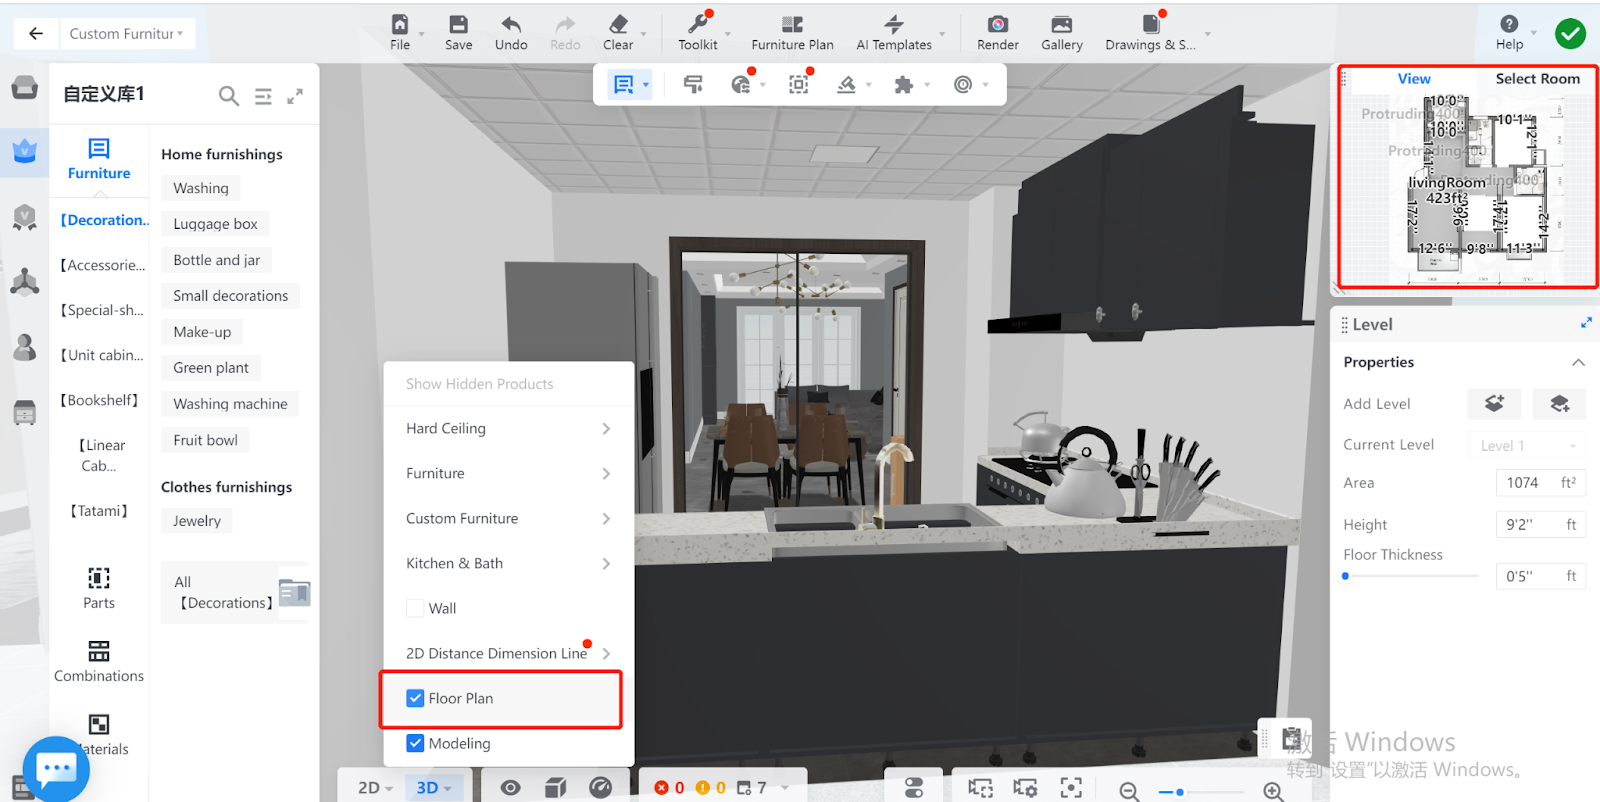
Task: Switch to the View tab
Action: pos(1414,79)
